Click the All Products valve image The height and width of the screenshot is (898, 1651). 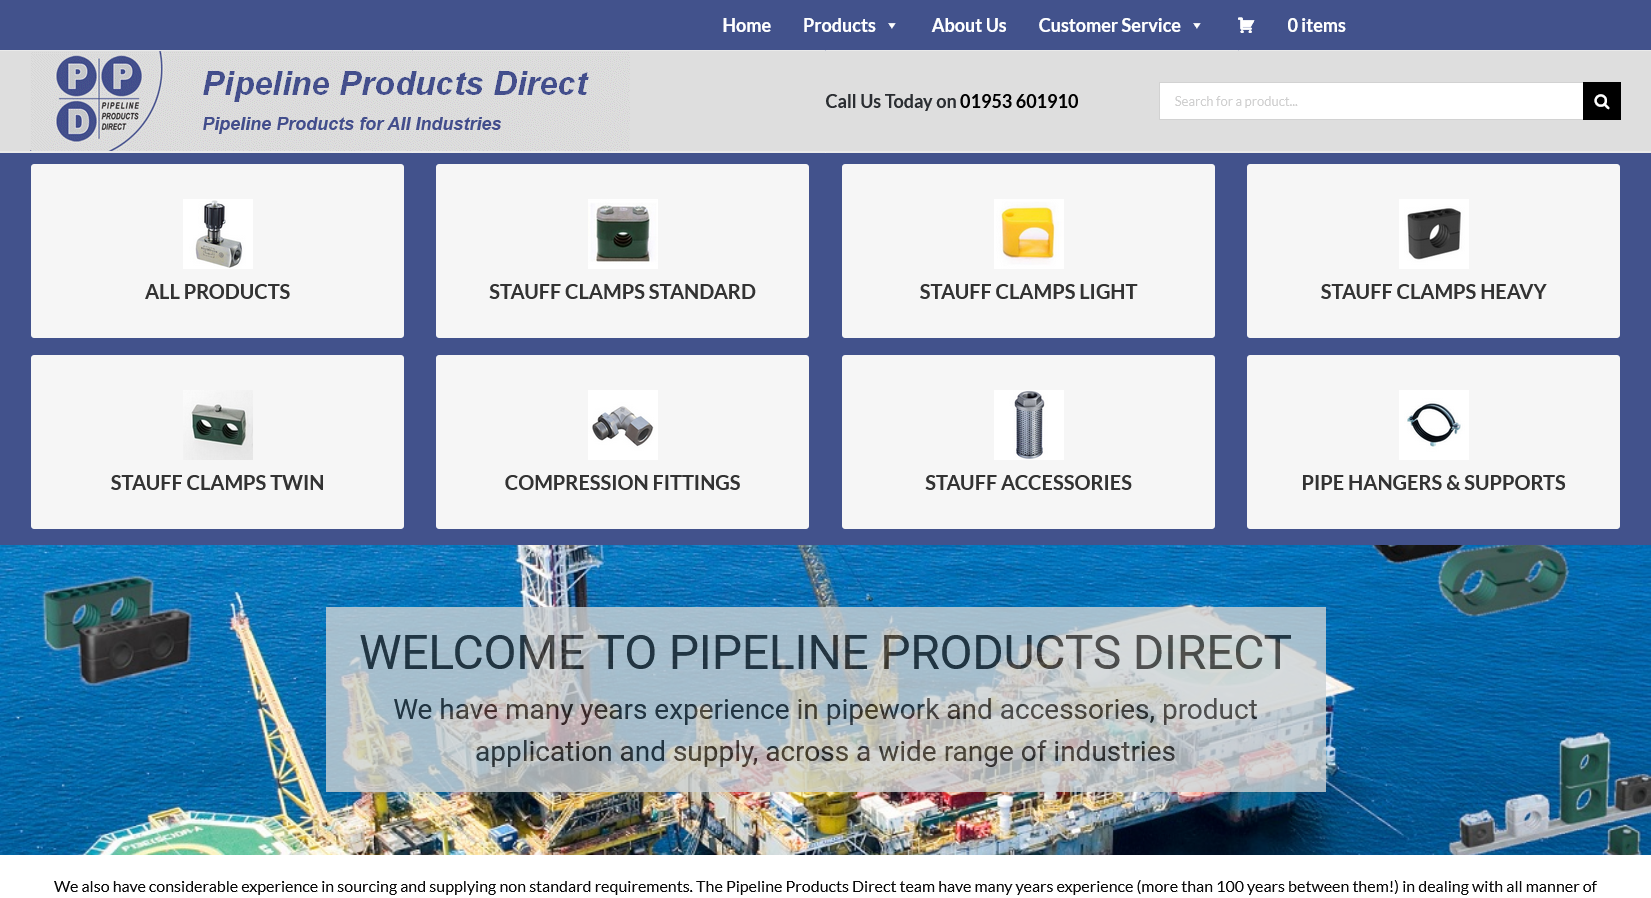pyautogui.click(x=217, y=234)
